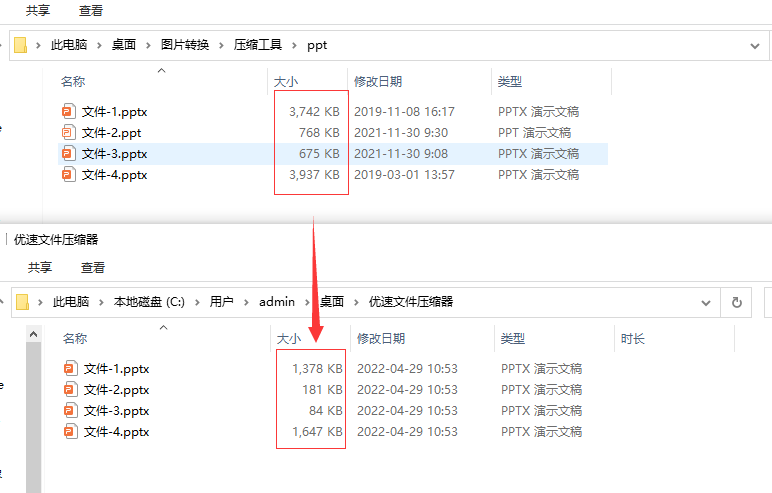Screen dimensions: 772x493
Task: Open 查看 tab in upper window
Action: (x=91, y=10)
